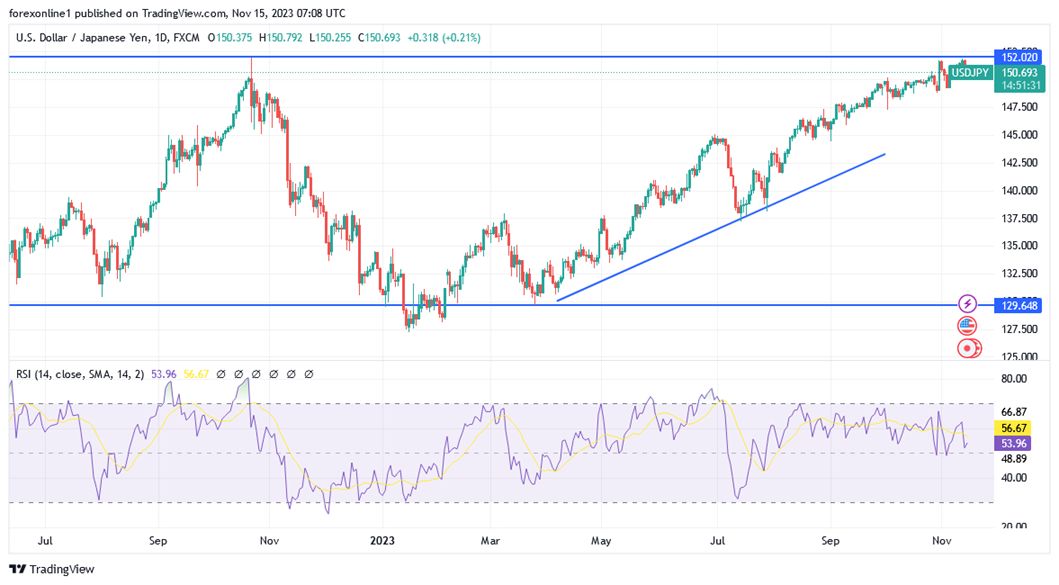Toggle the first crossed-circle visibility icon in RSI legend
This screenshot has height=585, width=1059.
click(221, 373)
